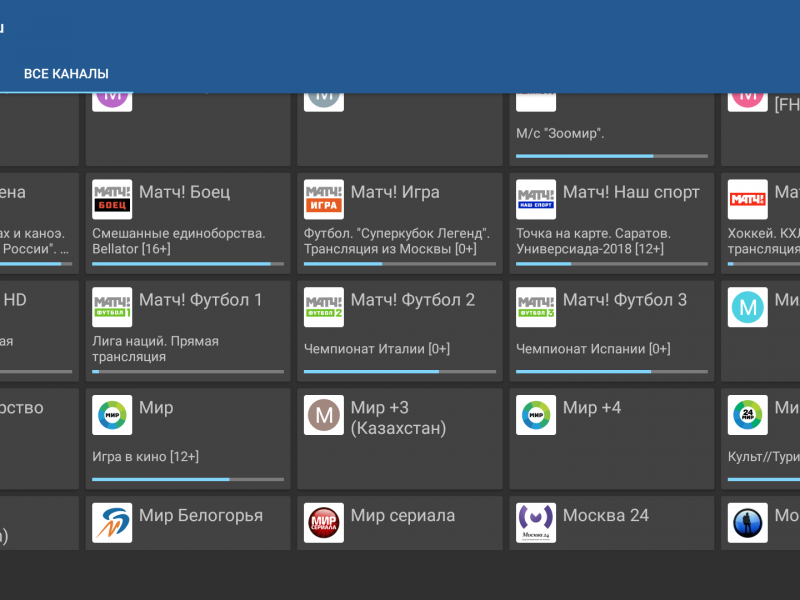Click the Мир channel logo
The width and height of the screenshot is (800, 600).
coord(112,415)
